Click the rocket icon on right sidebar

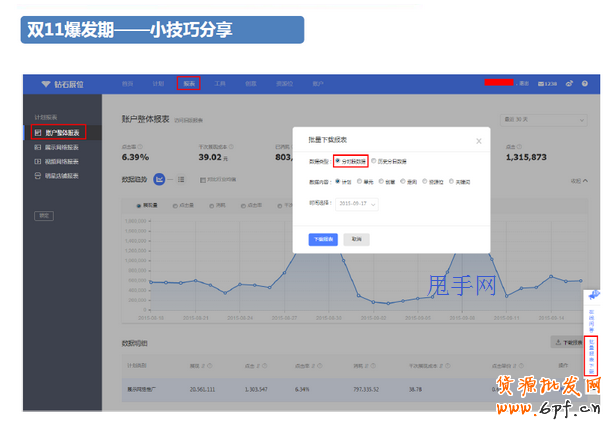pos(593,296)
